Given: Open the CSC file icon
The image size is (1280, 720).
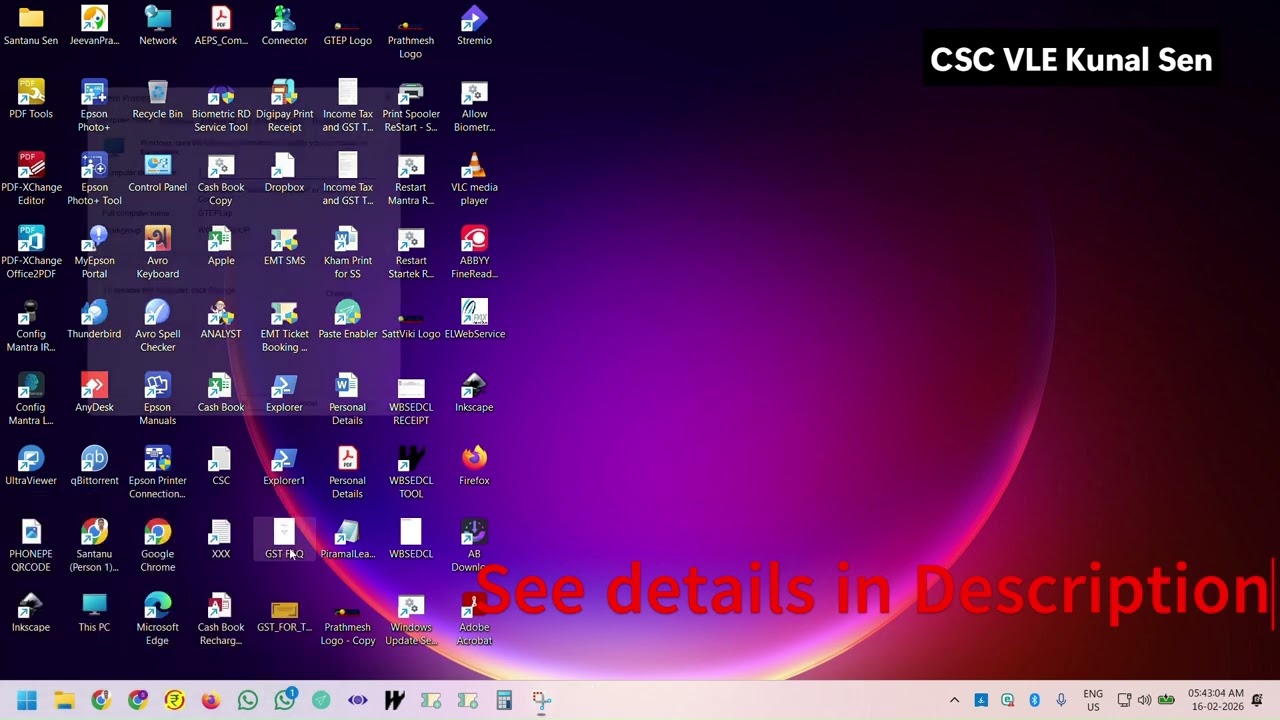Looking at the screenshot, I should 221,466.
